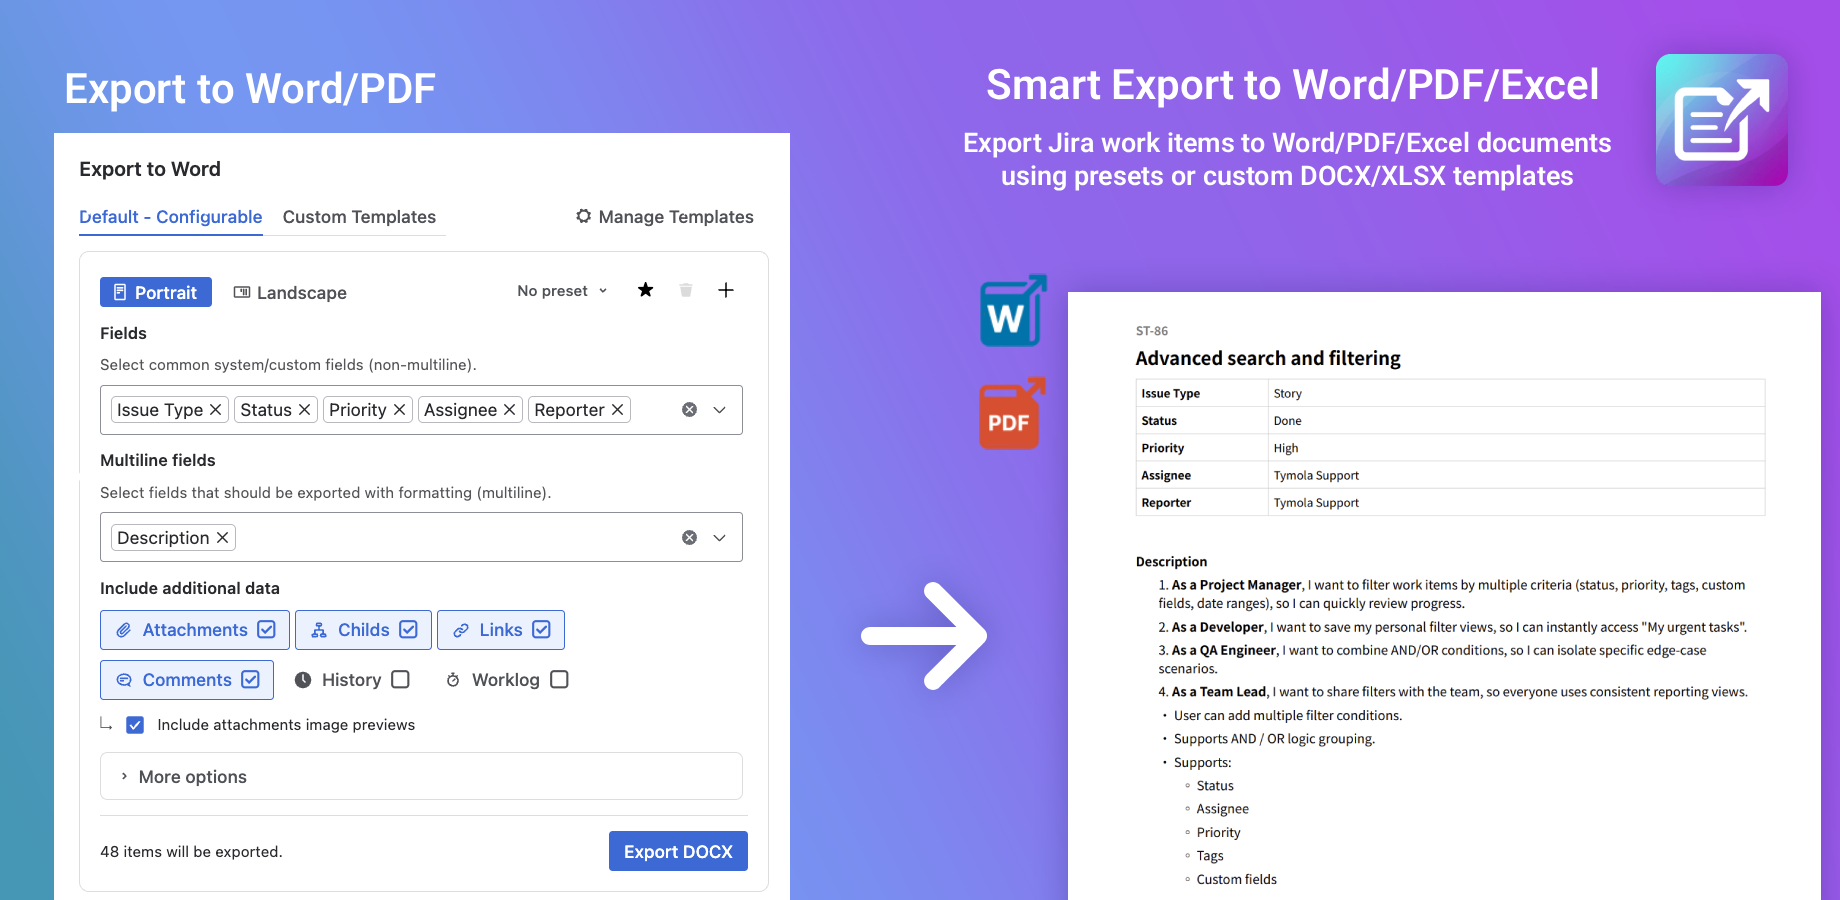Click the 'Tags' bullet in preview
This screenshot has height=900, width=1840.
pyautogui.click(x=1210, y=856)
